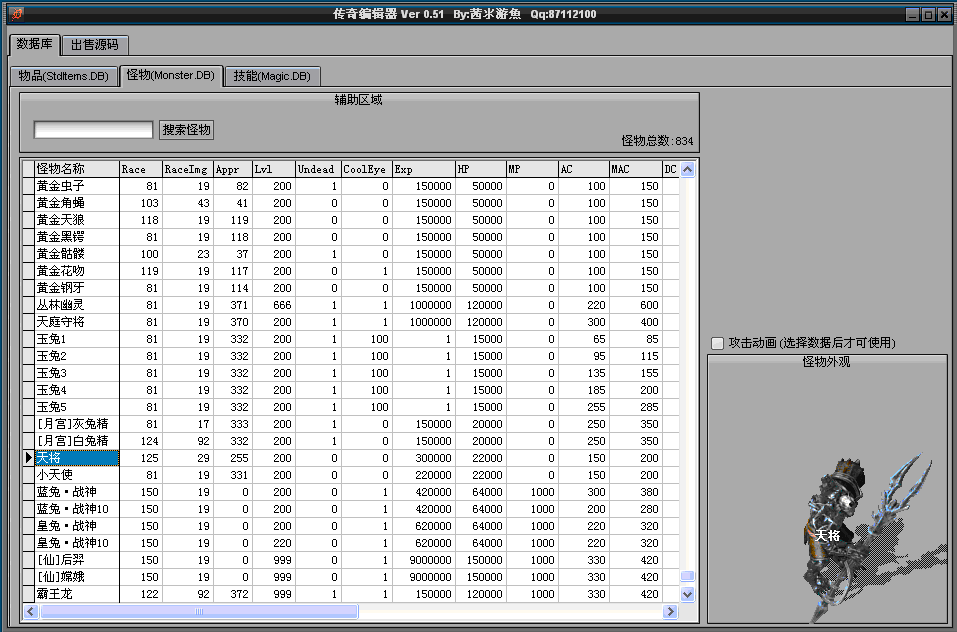Image resolution: width=957 pixels, height=632 pixels.
Task: Click the current-row arrow beside 天将
Action: pyautogui.click(x=28, y=458)
